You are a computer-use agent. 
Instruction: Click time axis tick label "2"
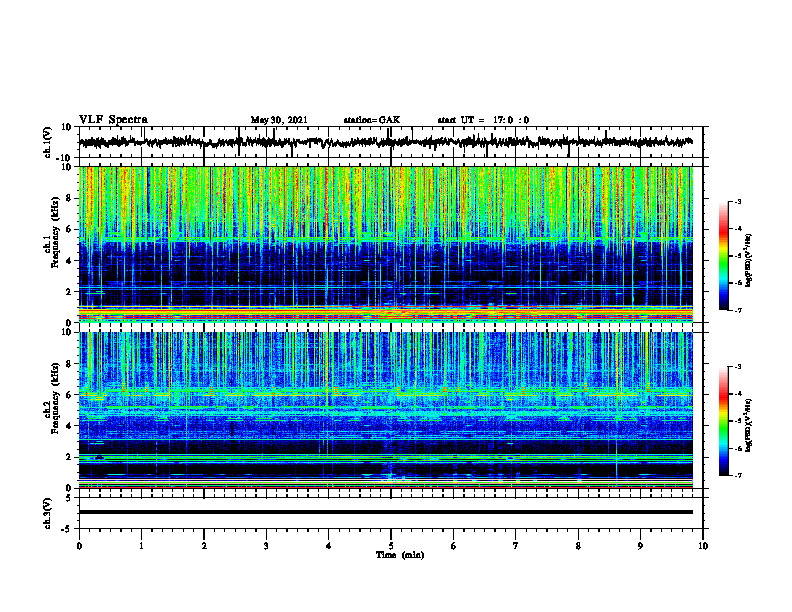204,546
